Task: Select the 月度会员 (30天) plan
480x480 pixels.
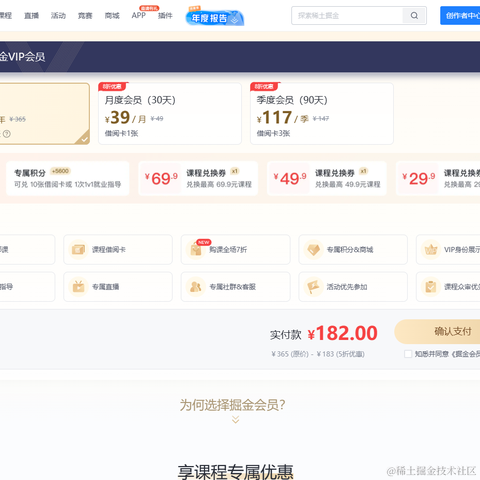Action: (x=170, y=114)
